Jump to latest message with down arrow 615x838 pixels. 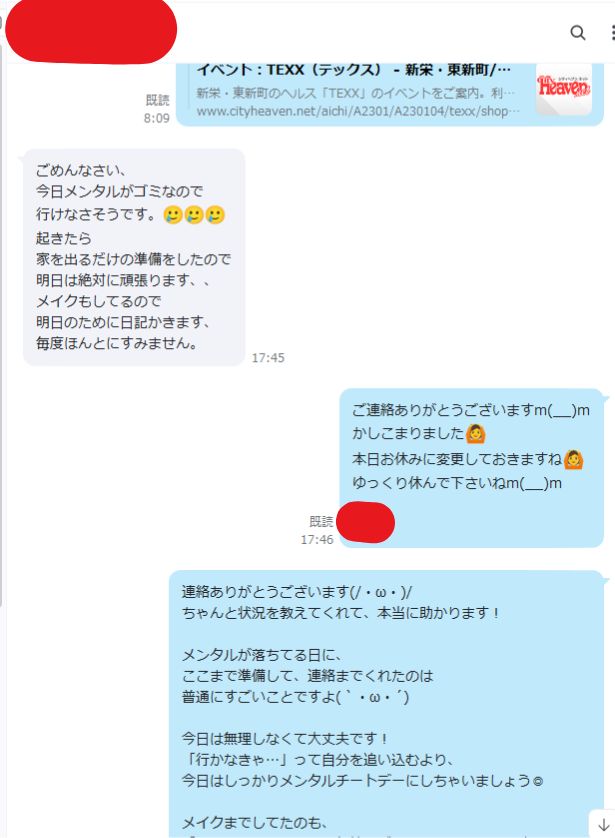pyautogui.click(x=603, y=825)
